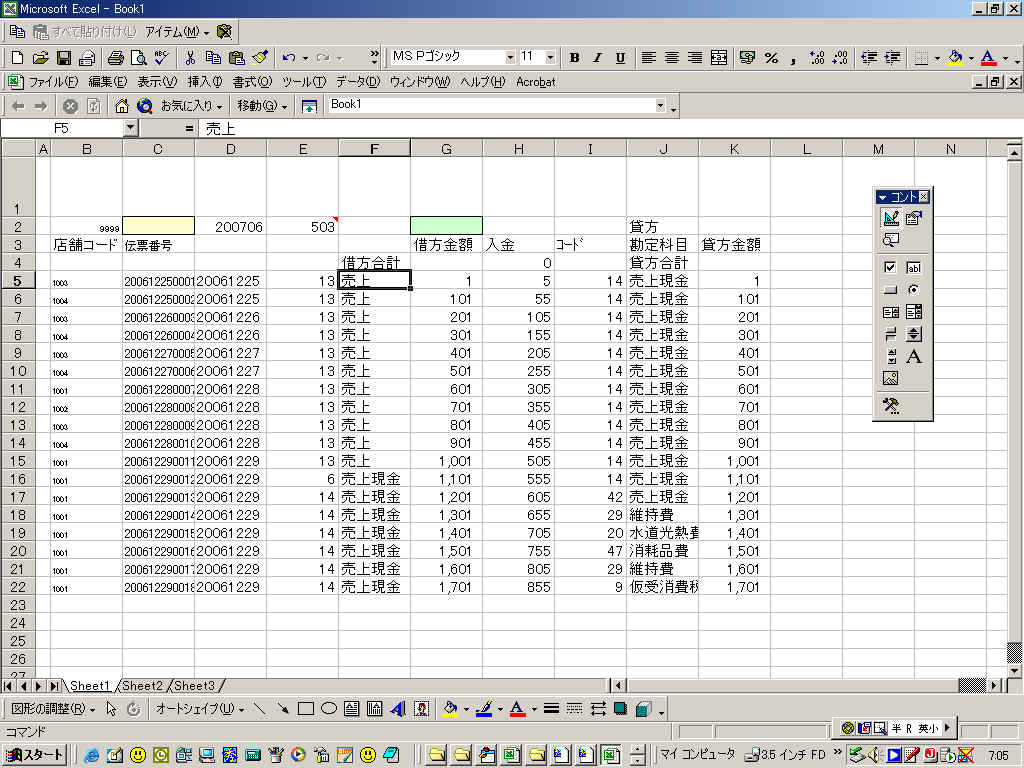Toggle italic formatting

pyautogui.click(x=597, y=57)
